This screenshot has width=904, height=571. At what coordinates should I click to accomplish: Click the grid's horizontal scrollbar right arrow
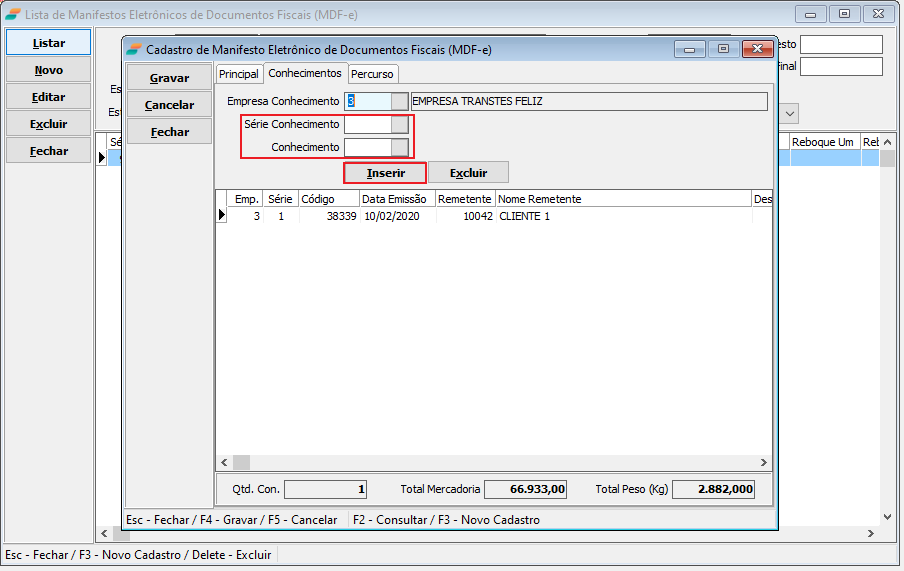(763, 463)
